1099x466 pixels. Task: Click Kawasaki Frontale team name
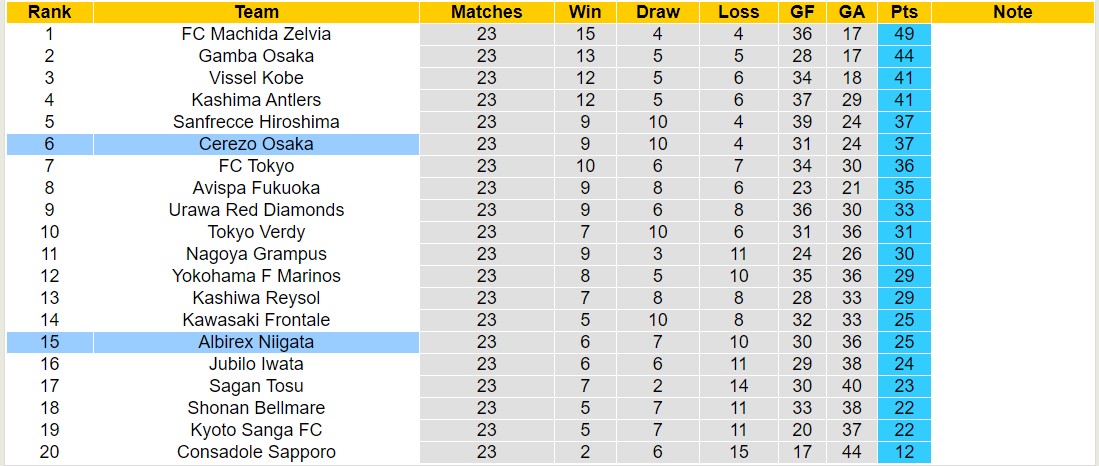point(256,320)
